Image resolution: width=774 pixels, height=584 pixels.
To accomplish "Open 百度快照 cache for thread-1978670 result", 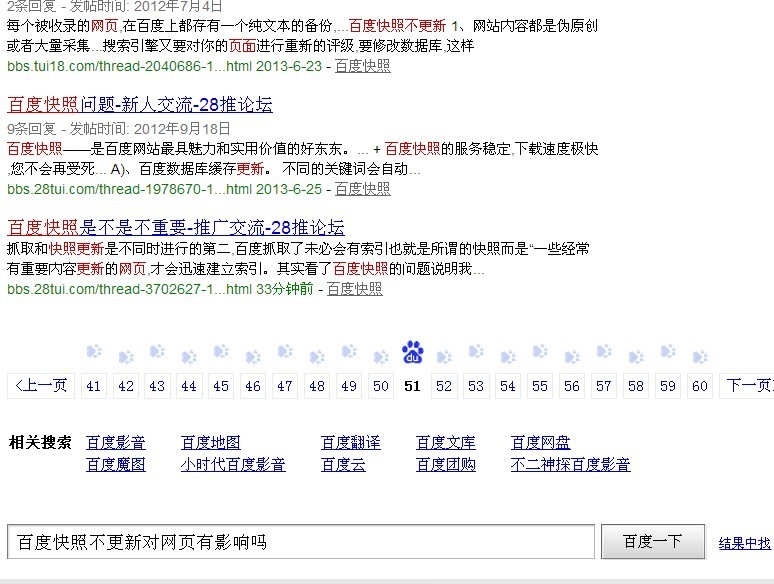I will pos(363,189).
